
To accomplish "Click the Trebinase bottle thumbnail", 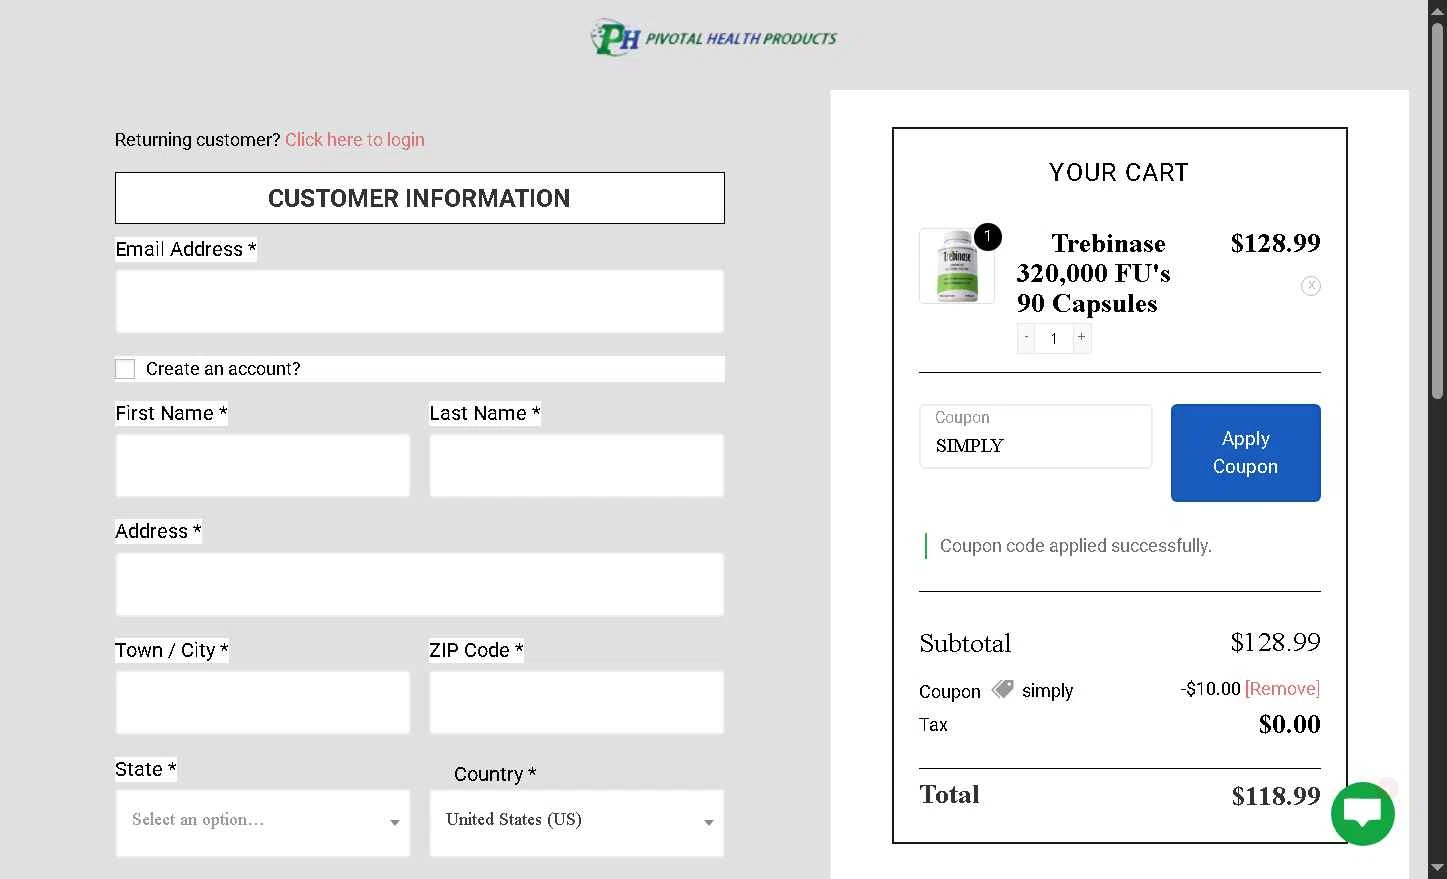I will click(x=956, y=266).
